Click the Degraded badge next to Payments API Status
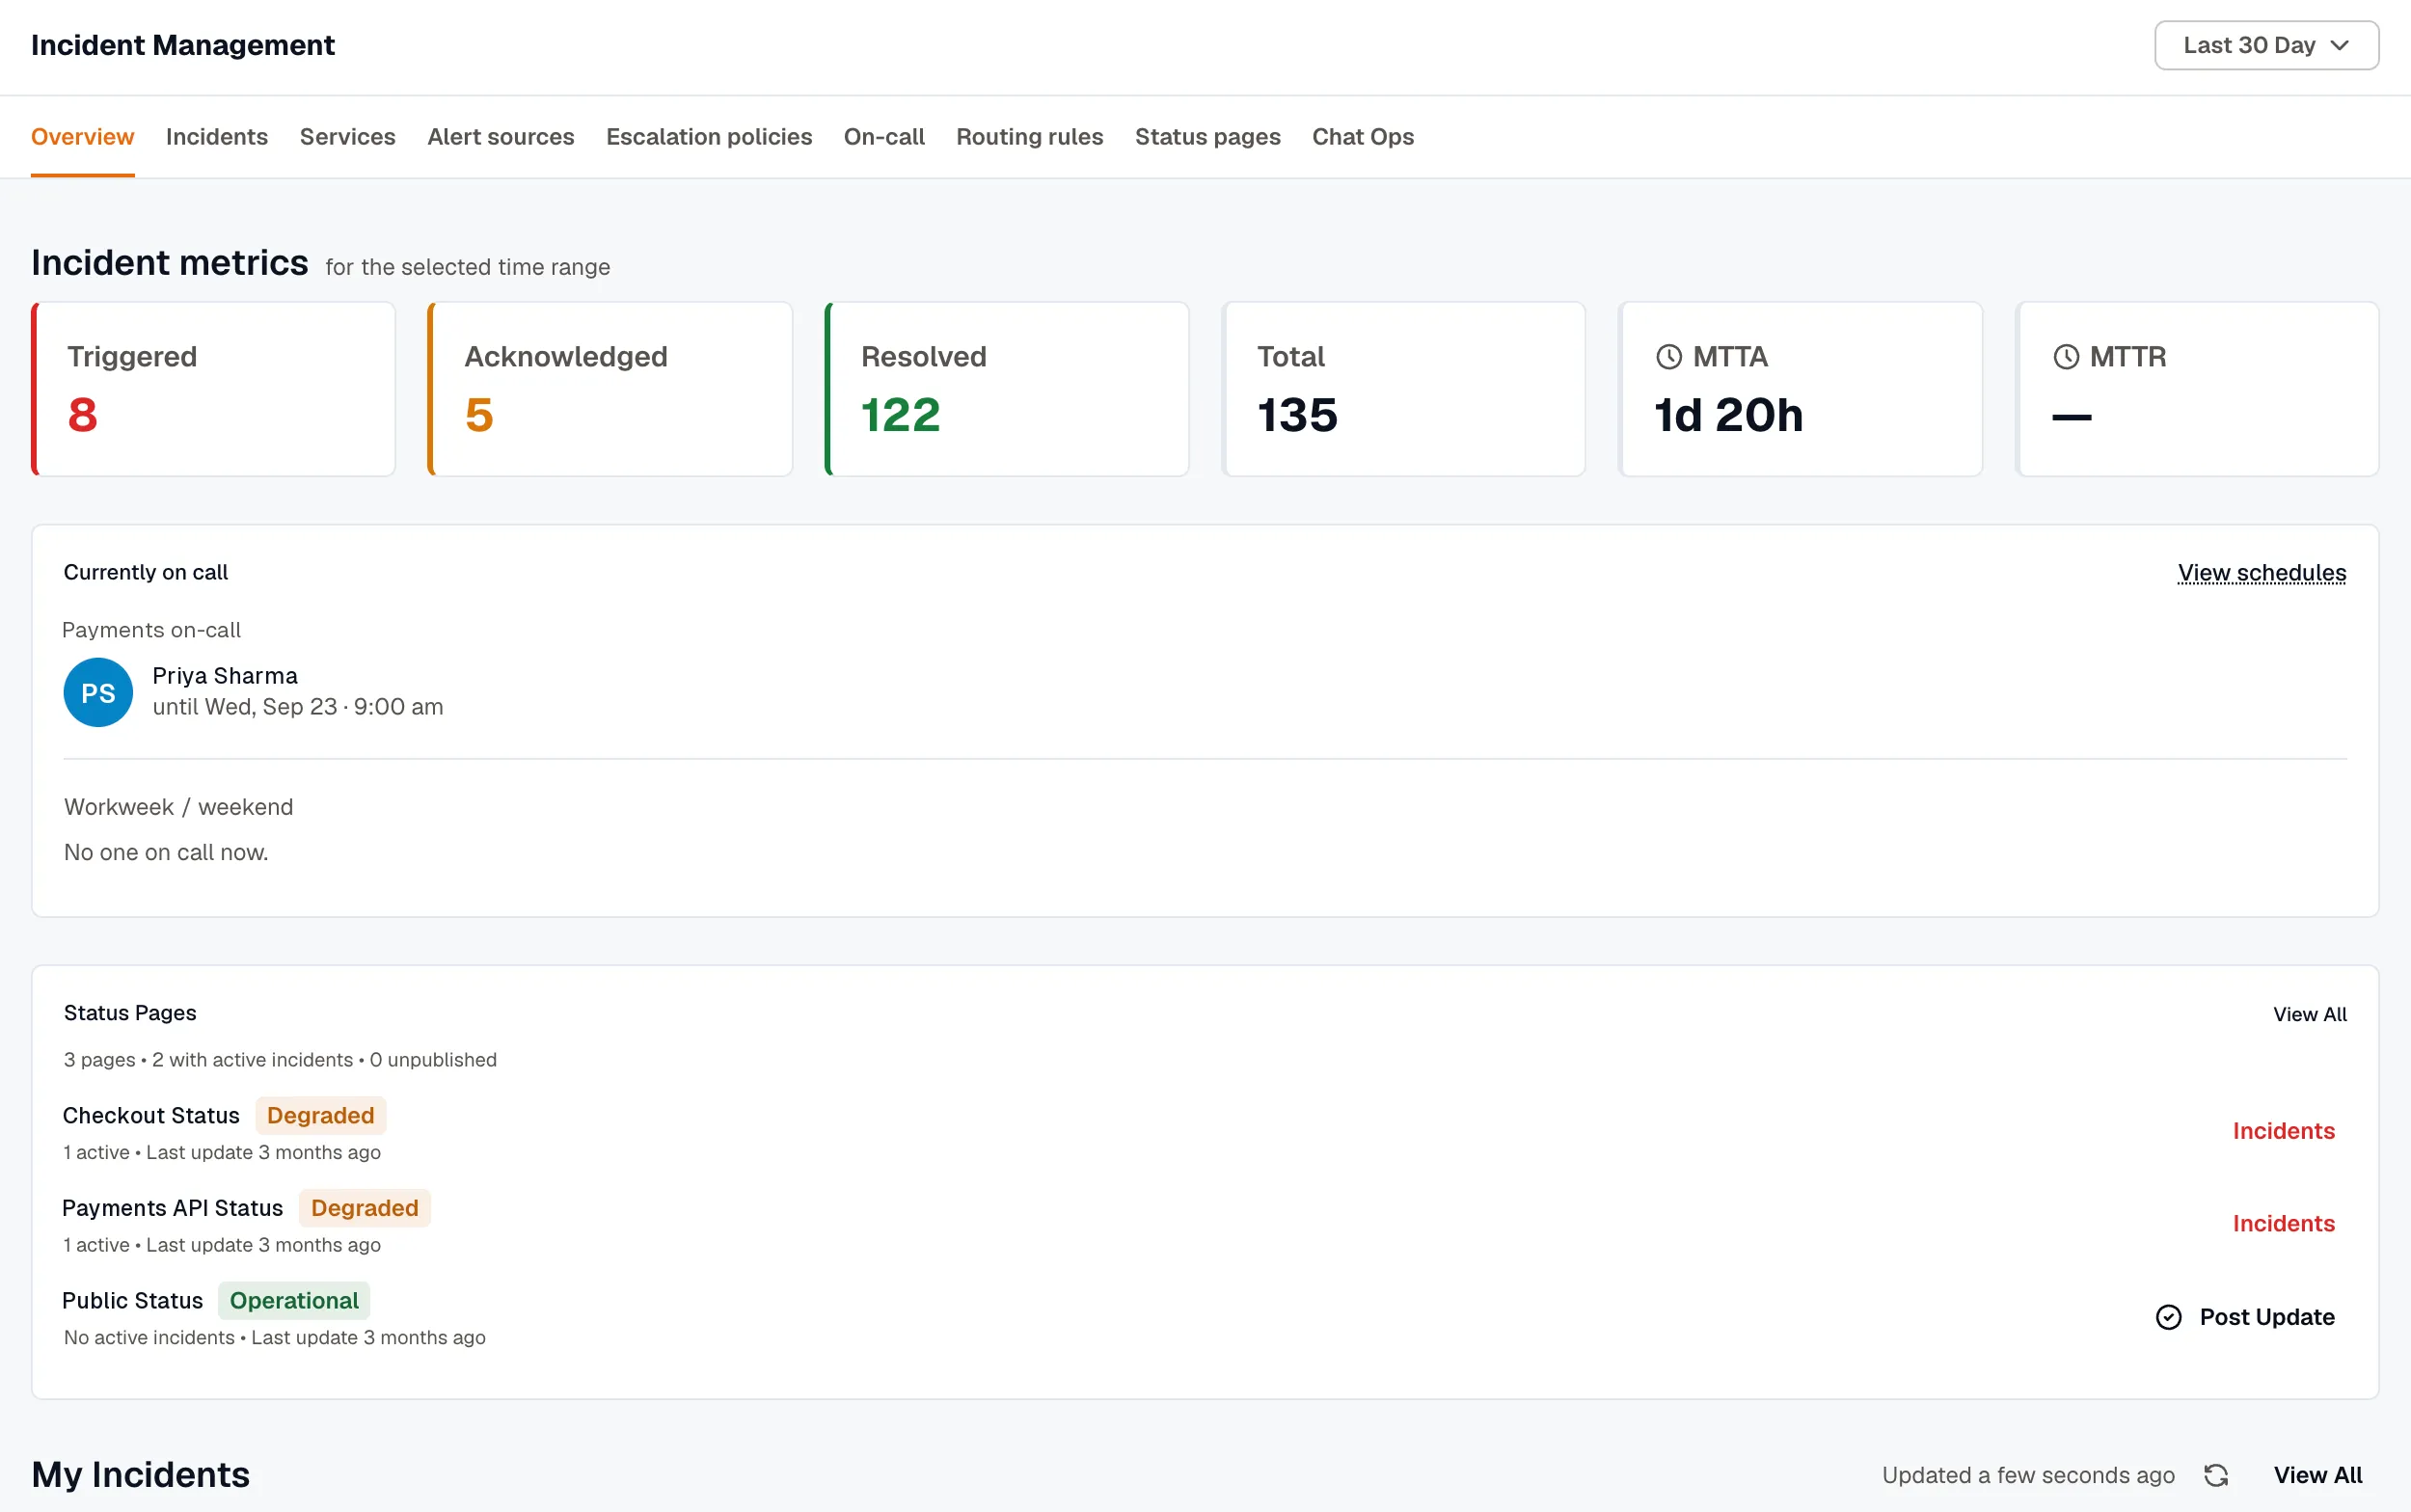Image resolution: width=2411 pixels, height=1512 pixels. click(364, 1208)
